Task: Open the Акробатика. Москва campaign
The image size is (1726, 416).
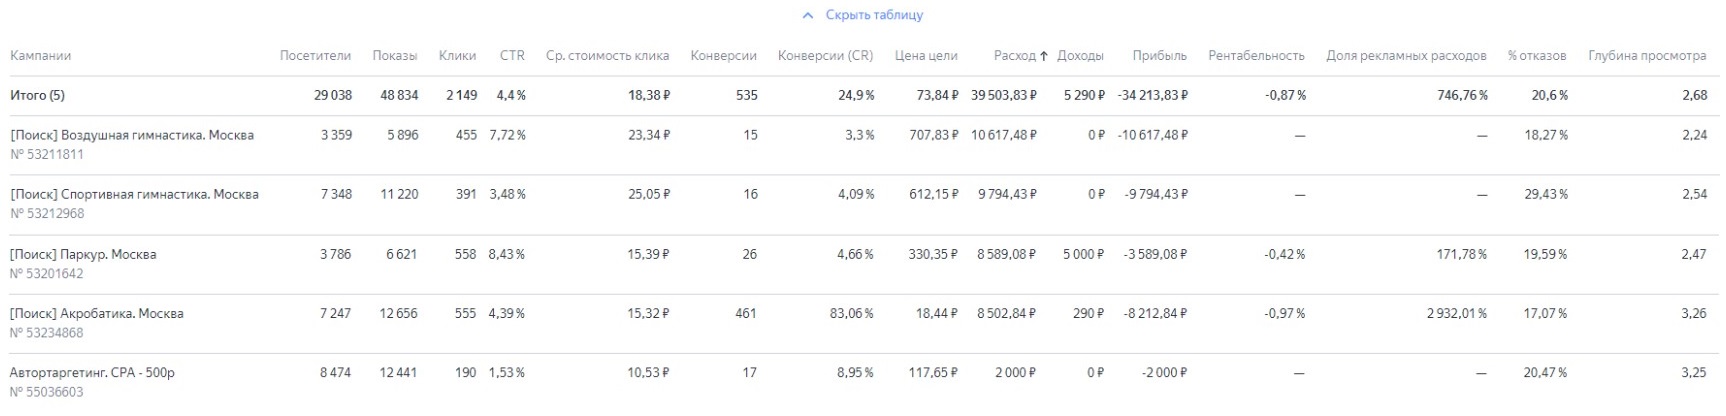Action: pyautogui.click(x=97, y=313)
